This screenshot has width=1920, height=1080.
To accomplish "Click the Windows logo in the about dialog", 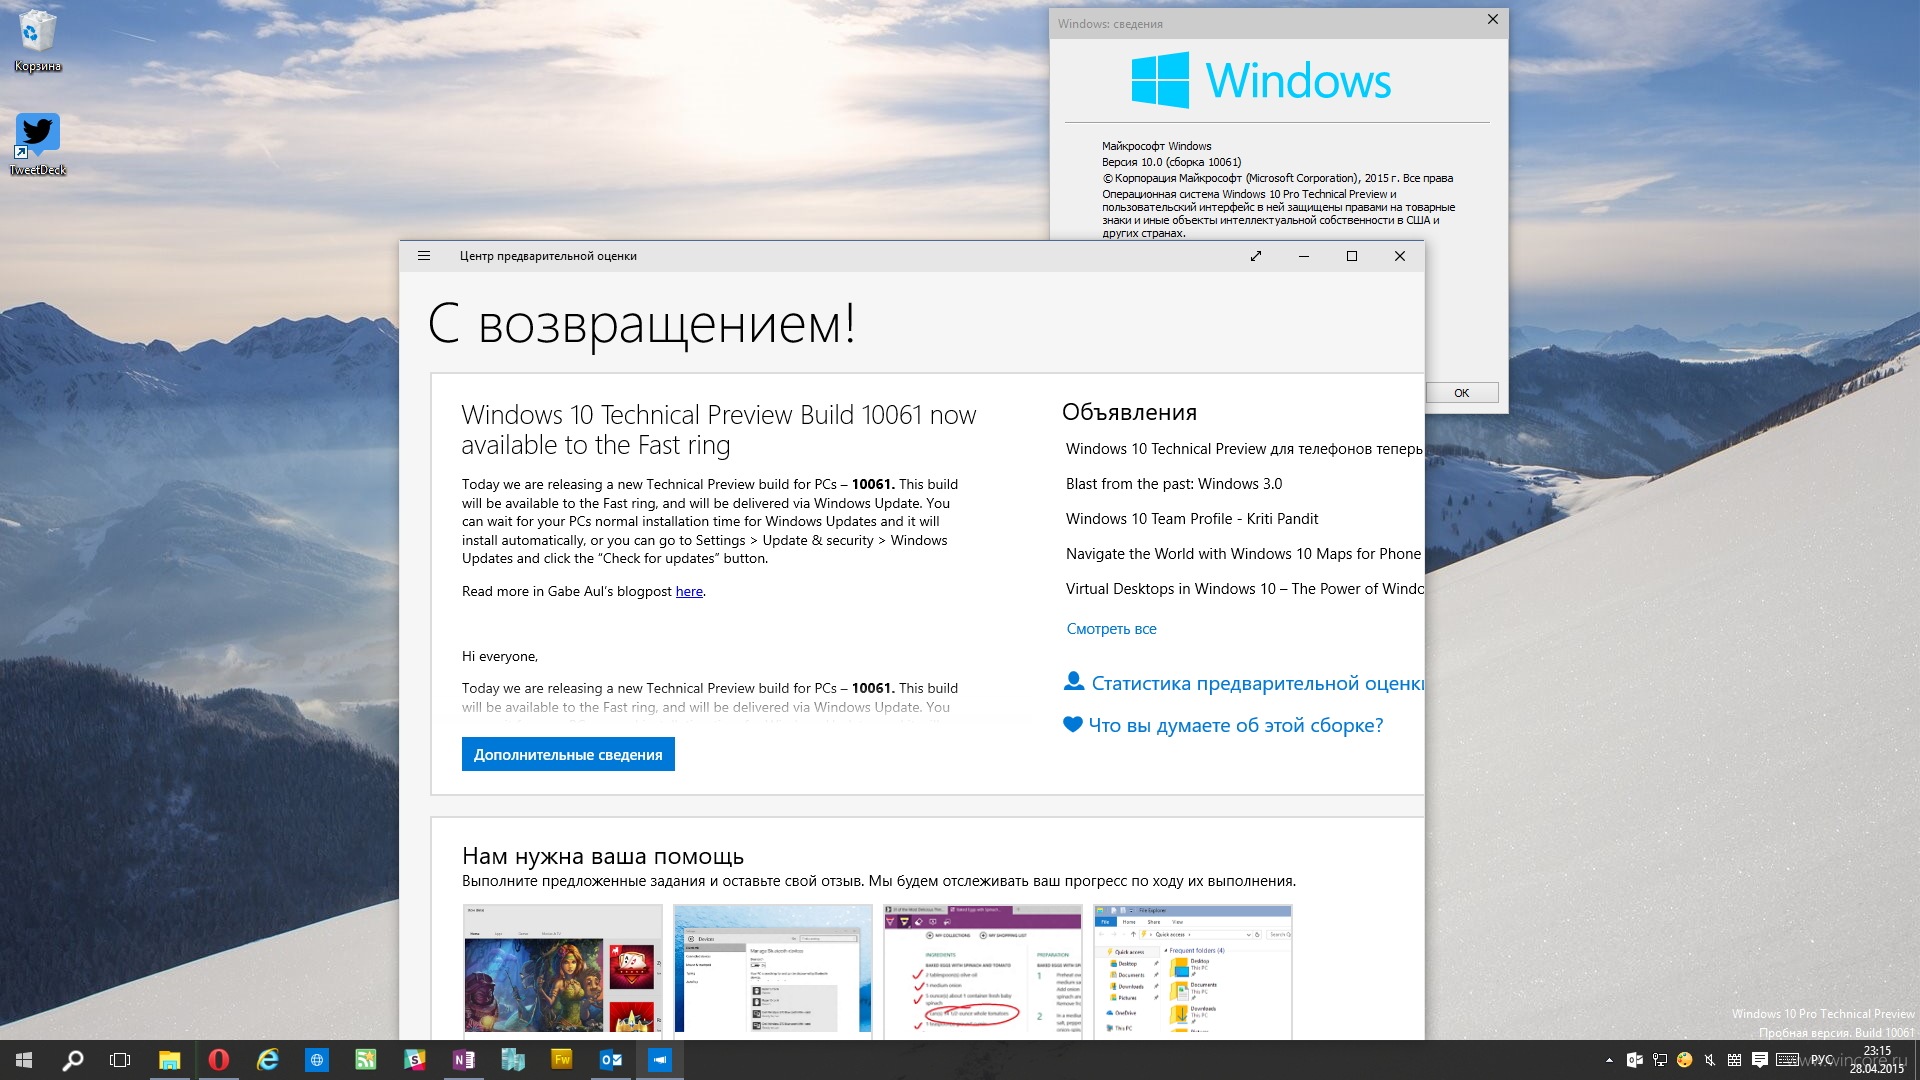I will click(x=1260, y=80).
